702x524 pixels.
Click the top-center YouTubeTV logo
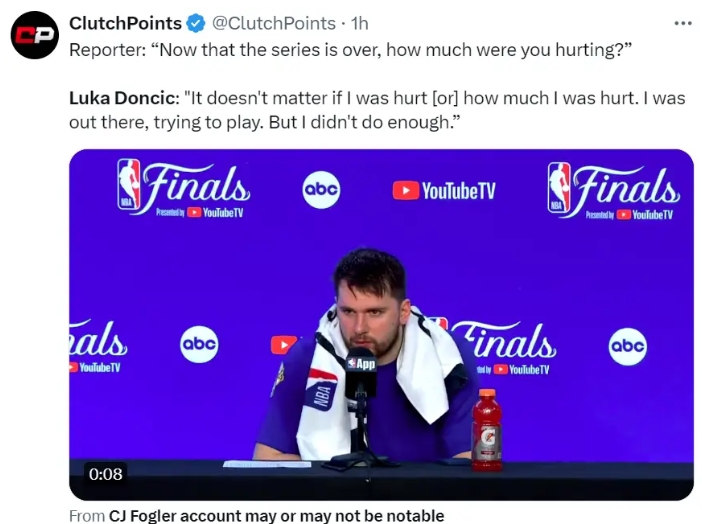[443, 190]
